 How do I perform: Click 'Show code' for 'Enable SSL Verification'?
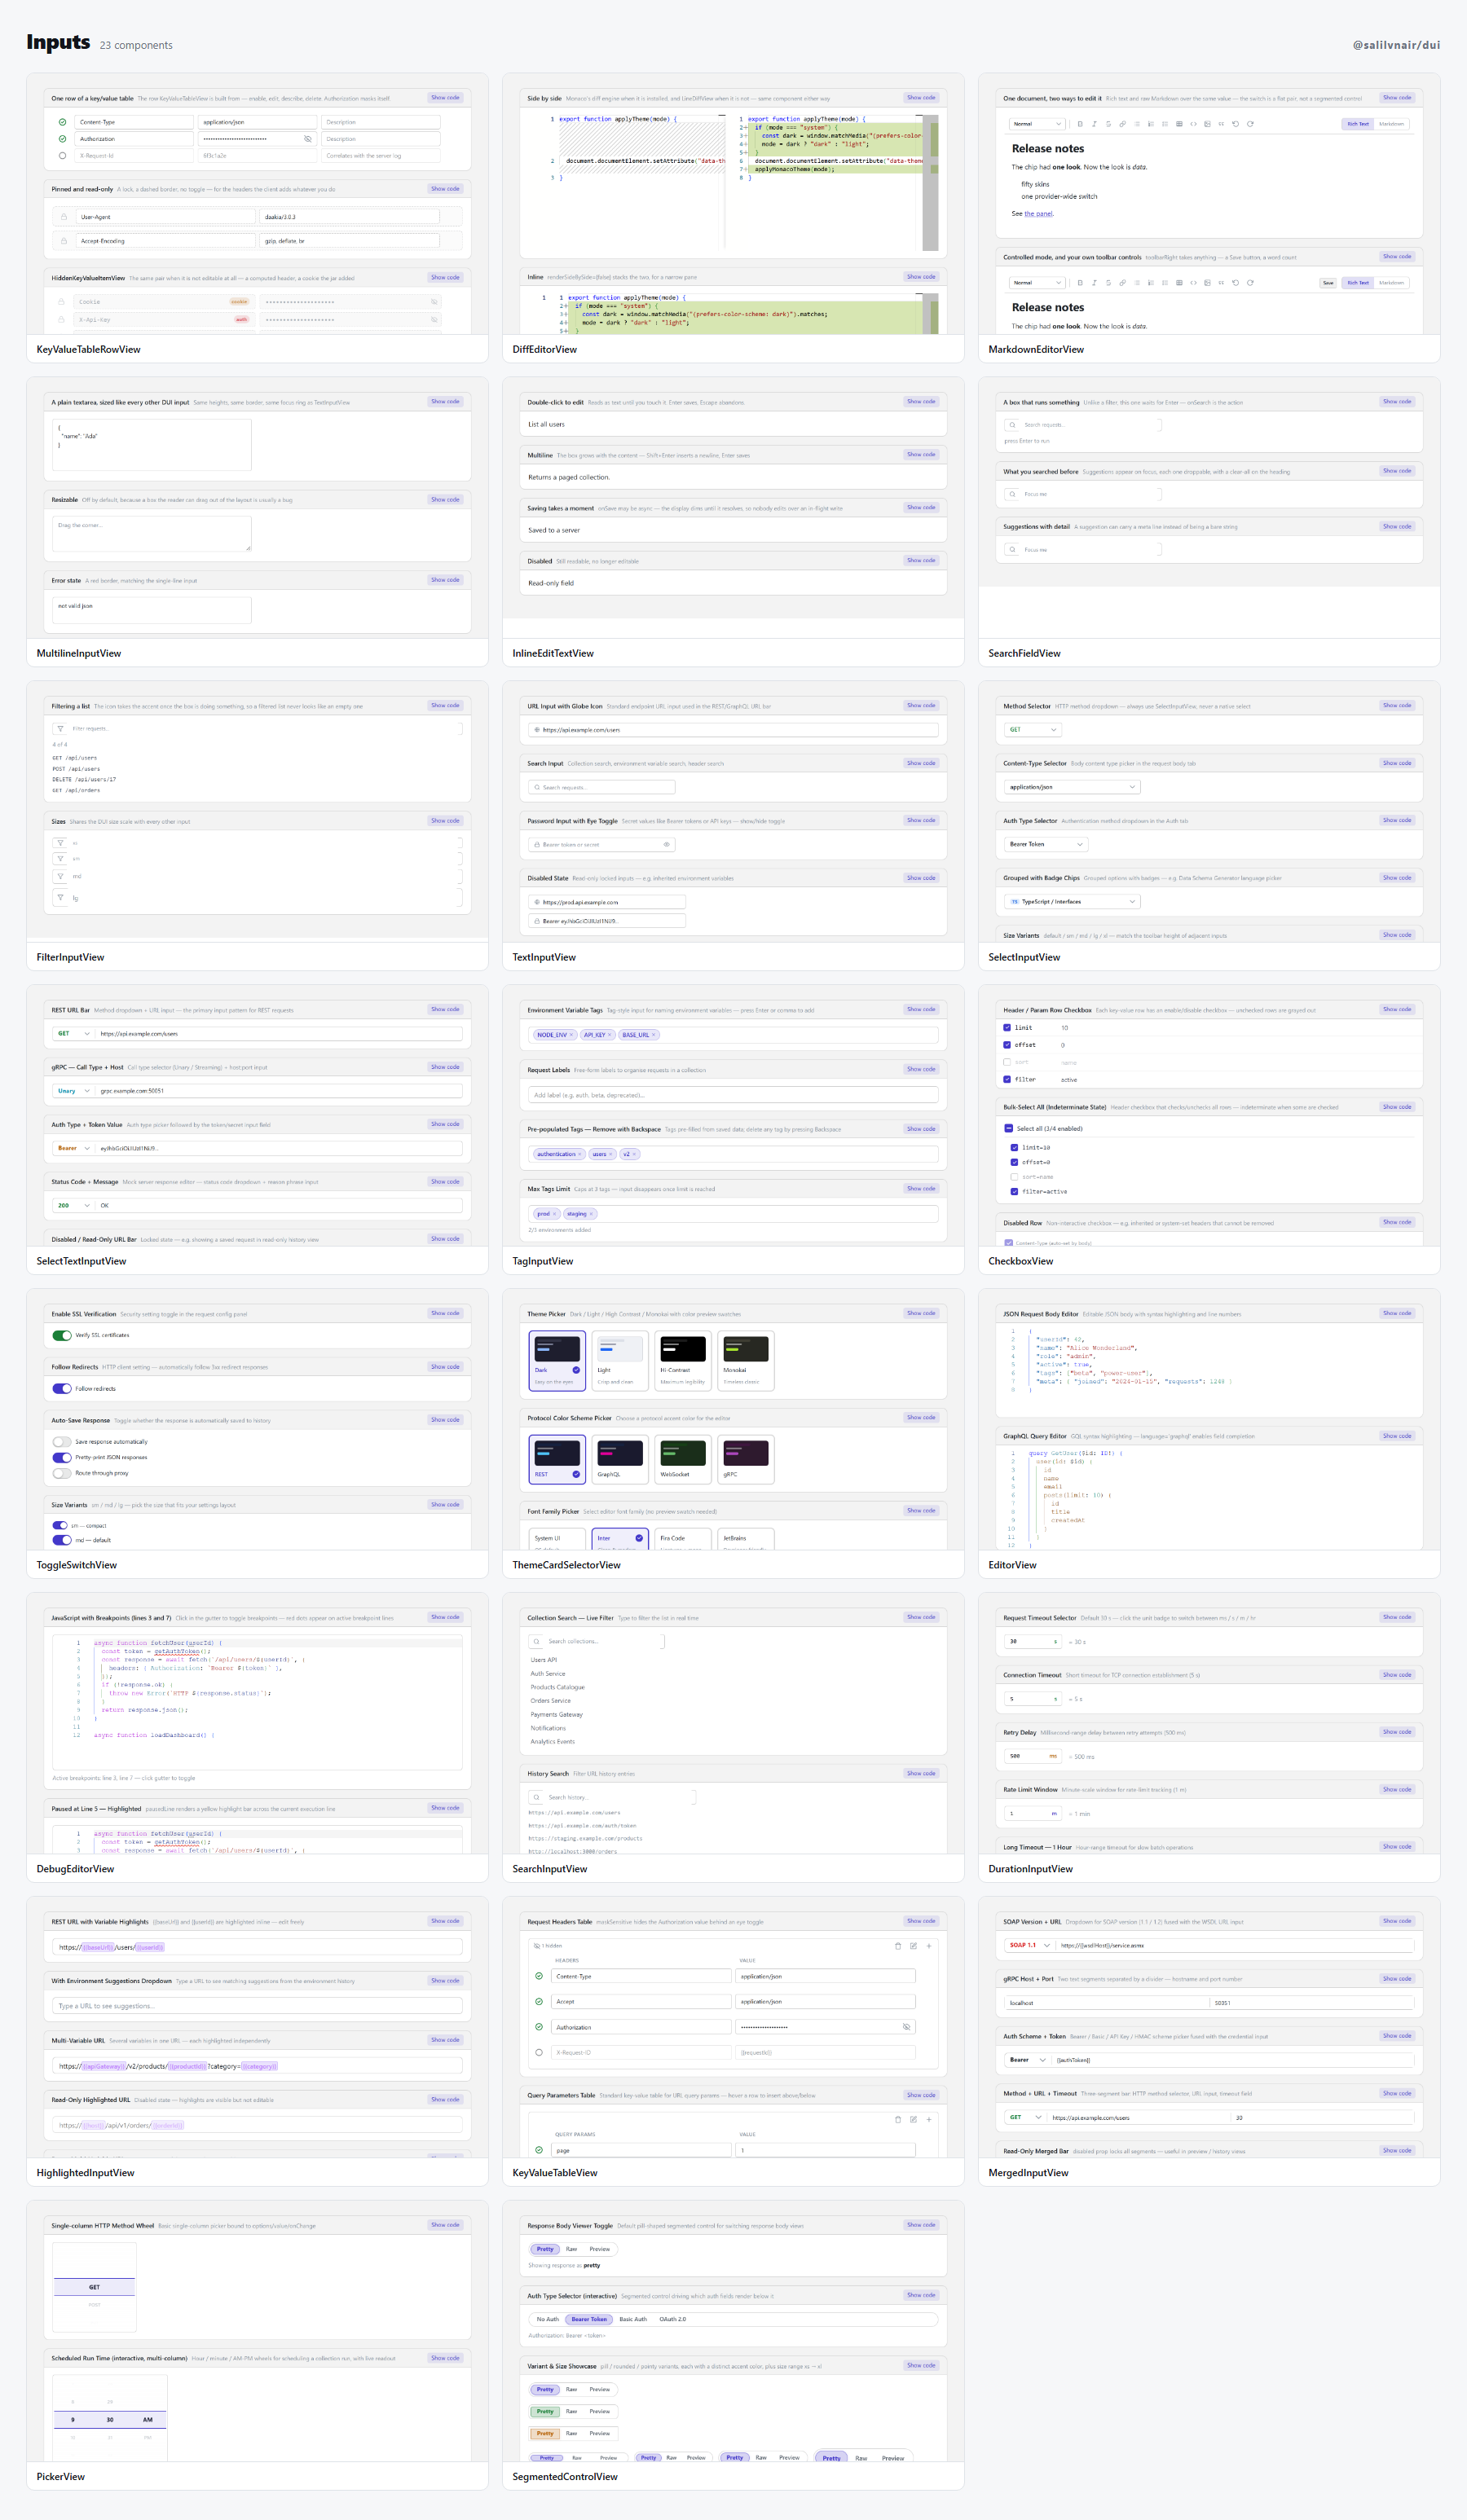(445, 1313)
